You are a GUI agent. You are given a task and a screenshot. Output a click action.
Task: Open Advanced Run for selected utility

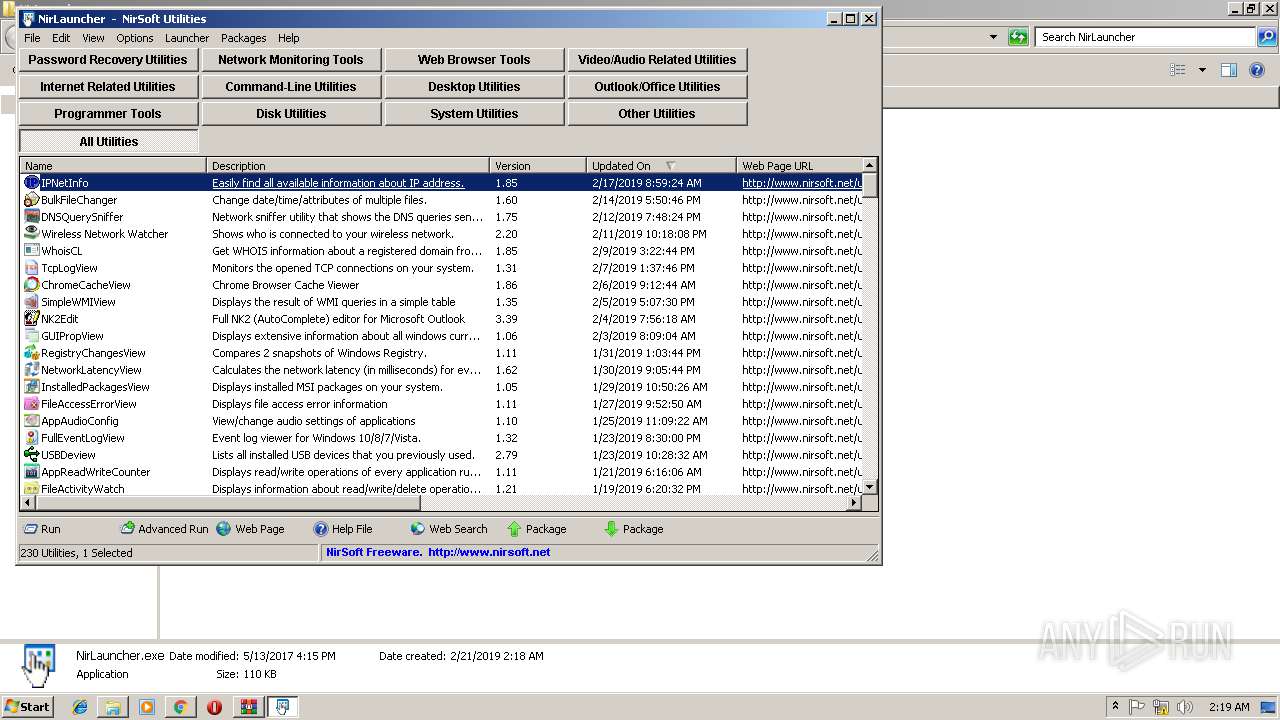click(165, 529)
